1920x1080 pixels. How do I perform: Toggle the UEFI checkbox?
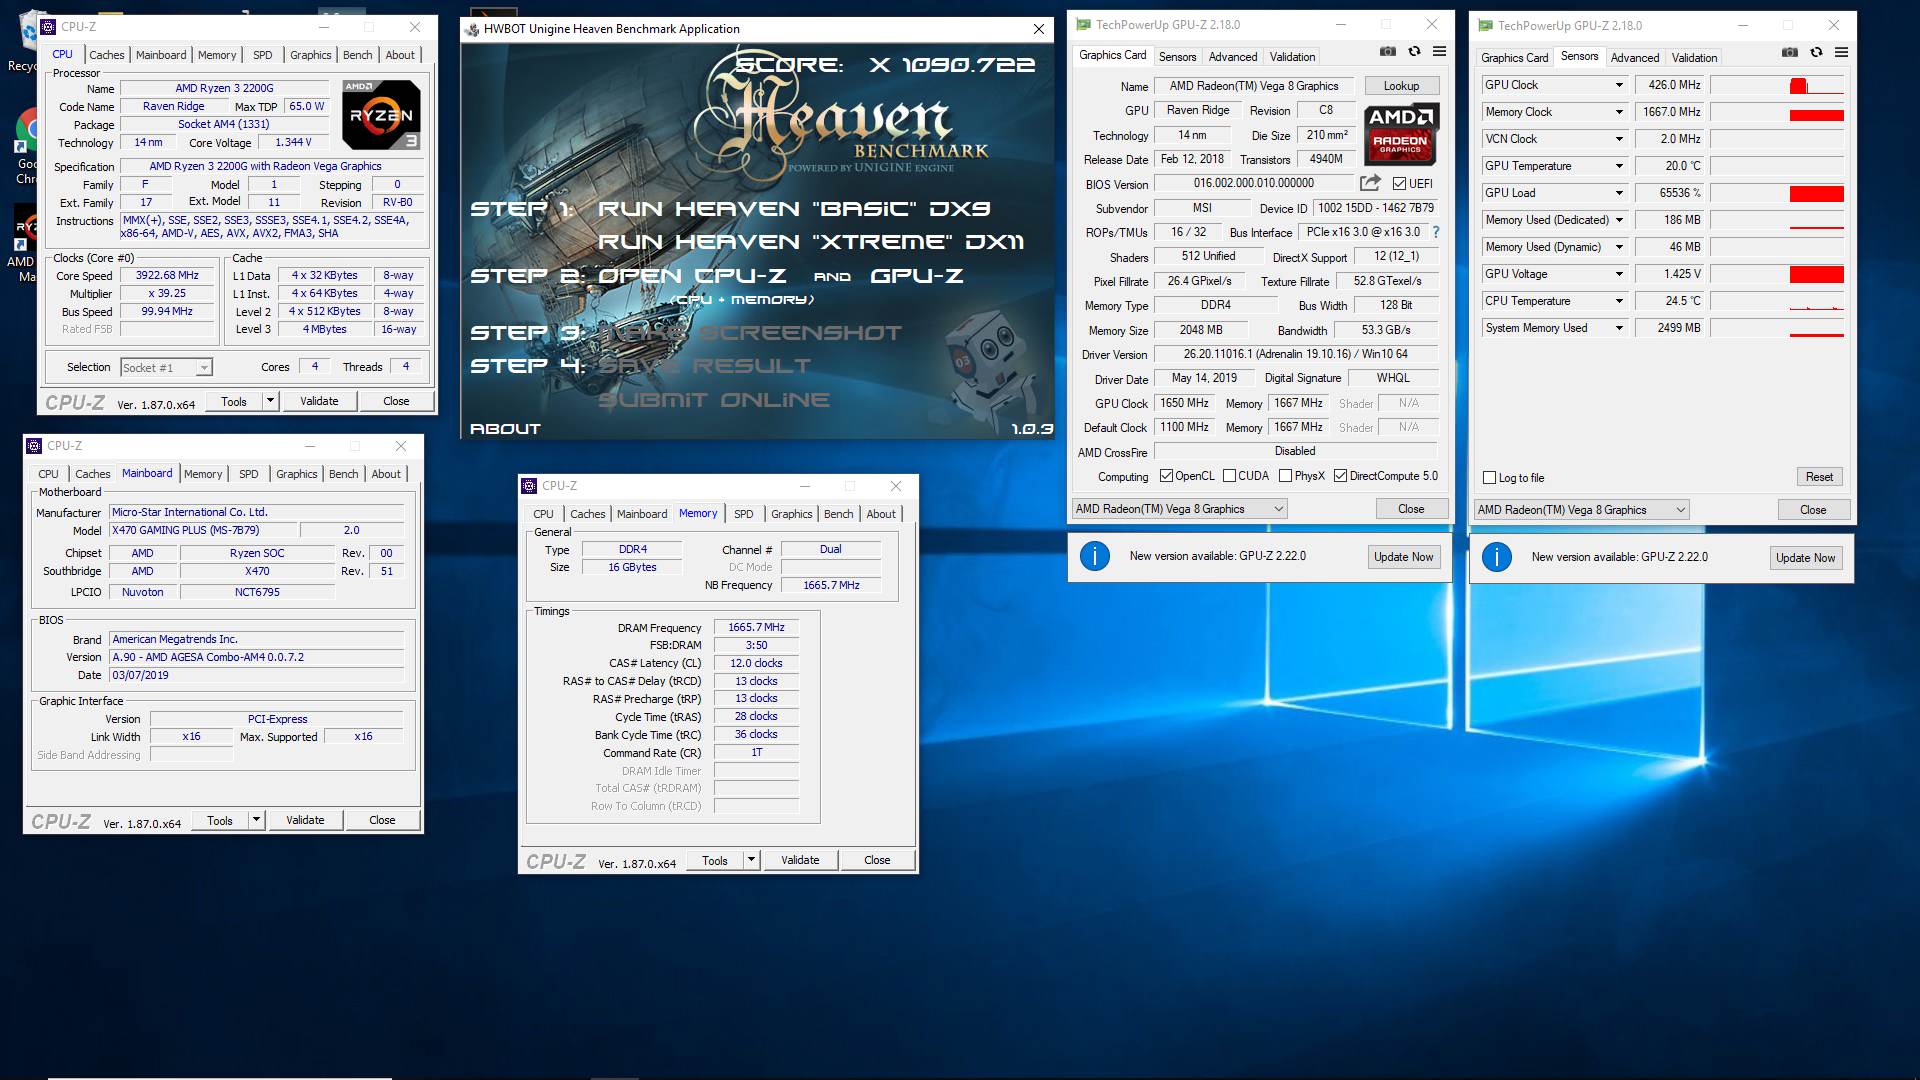pyautogui.click(x=1399, y=184)
